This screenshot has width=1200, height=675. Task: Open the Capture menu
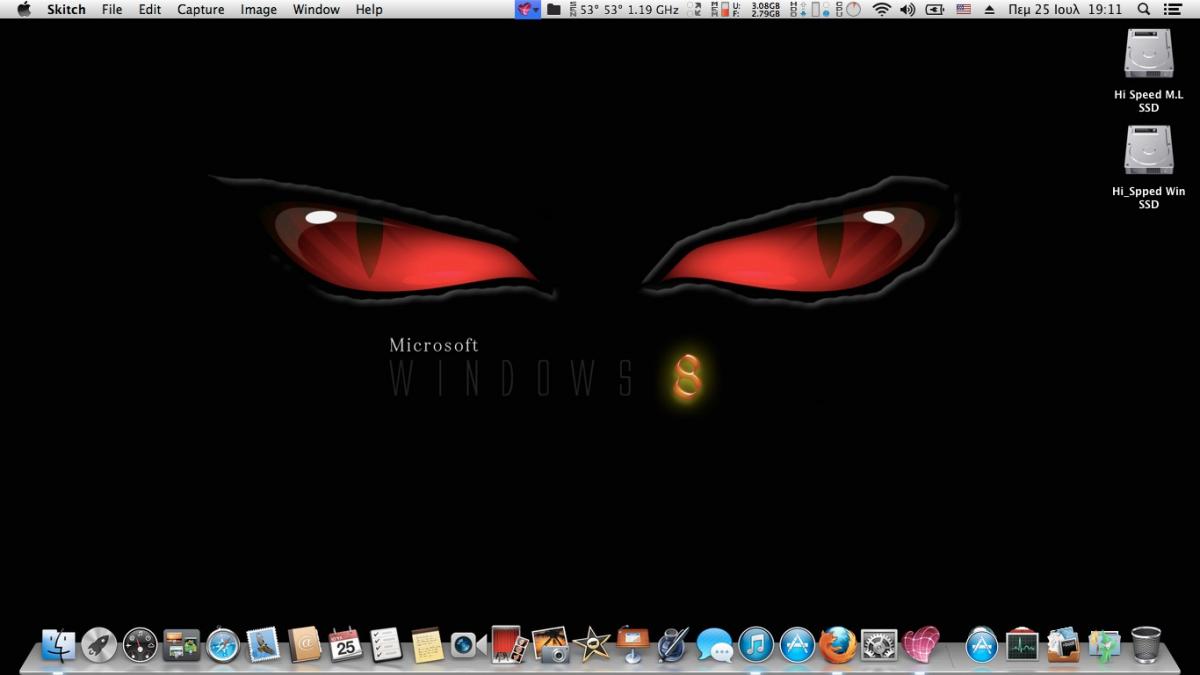[x=201, y=9]
